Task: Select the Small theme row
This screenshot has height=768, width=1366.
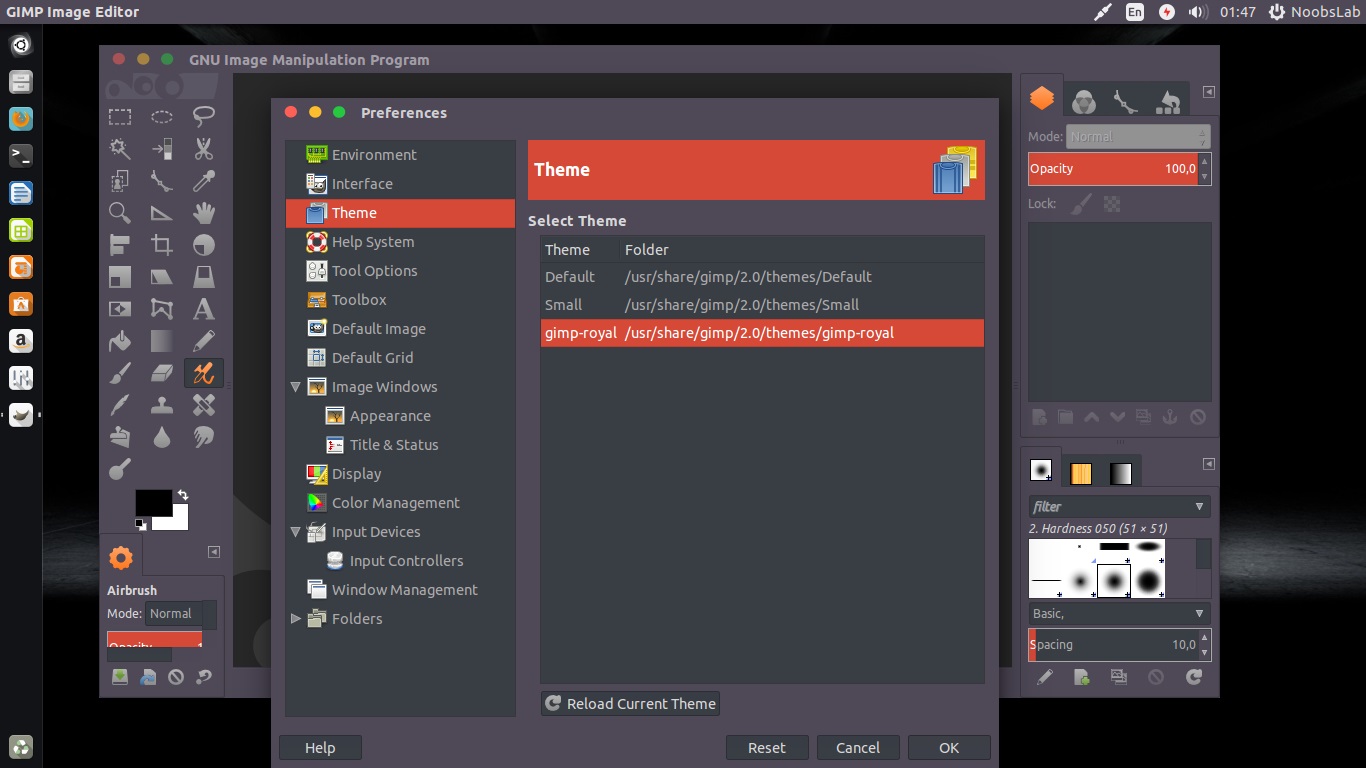Action: pos(762,305)
